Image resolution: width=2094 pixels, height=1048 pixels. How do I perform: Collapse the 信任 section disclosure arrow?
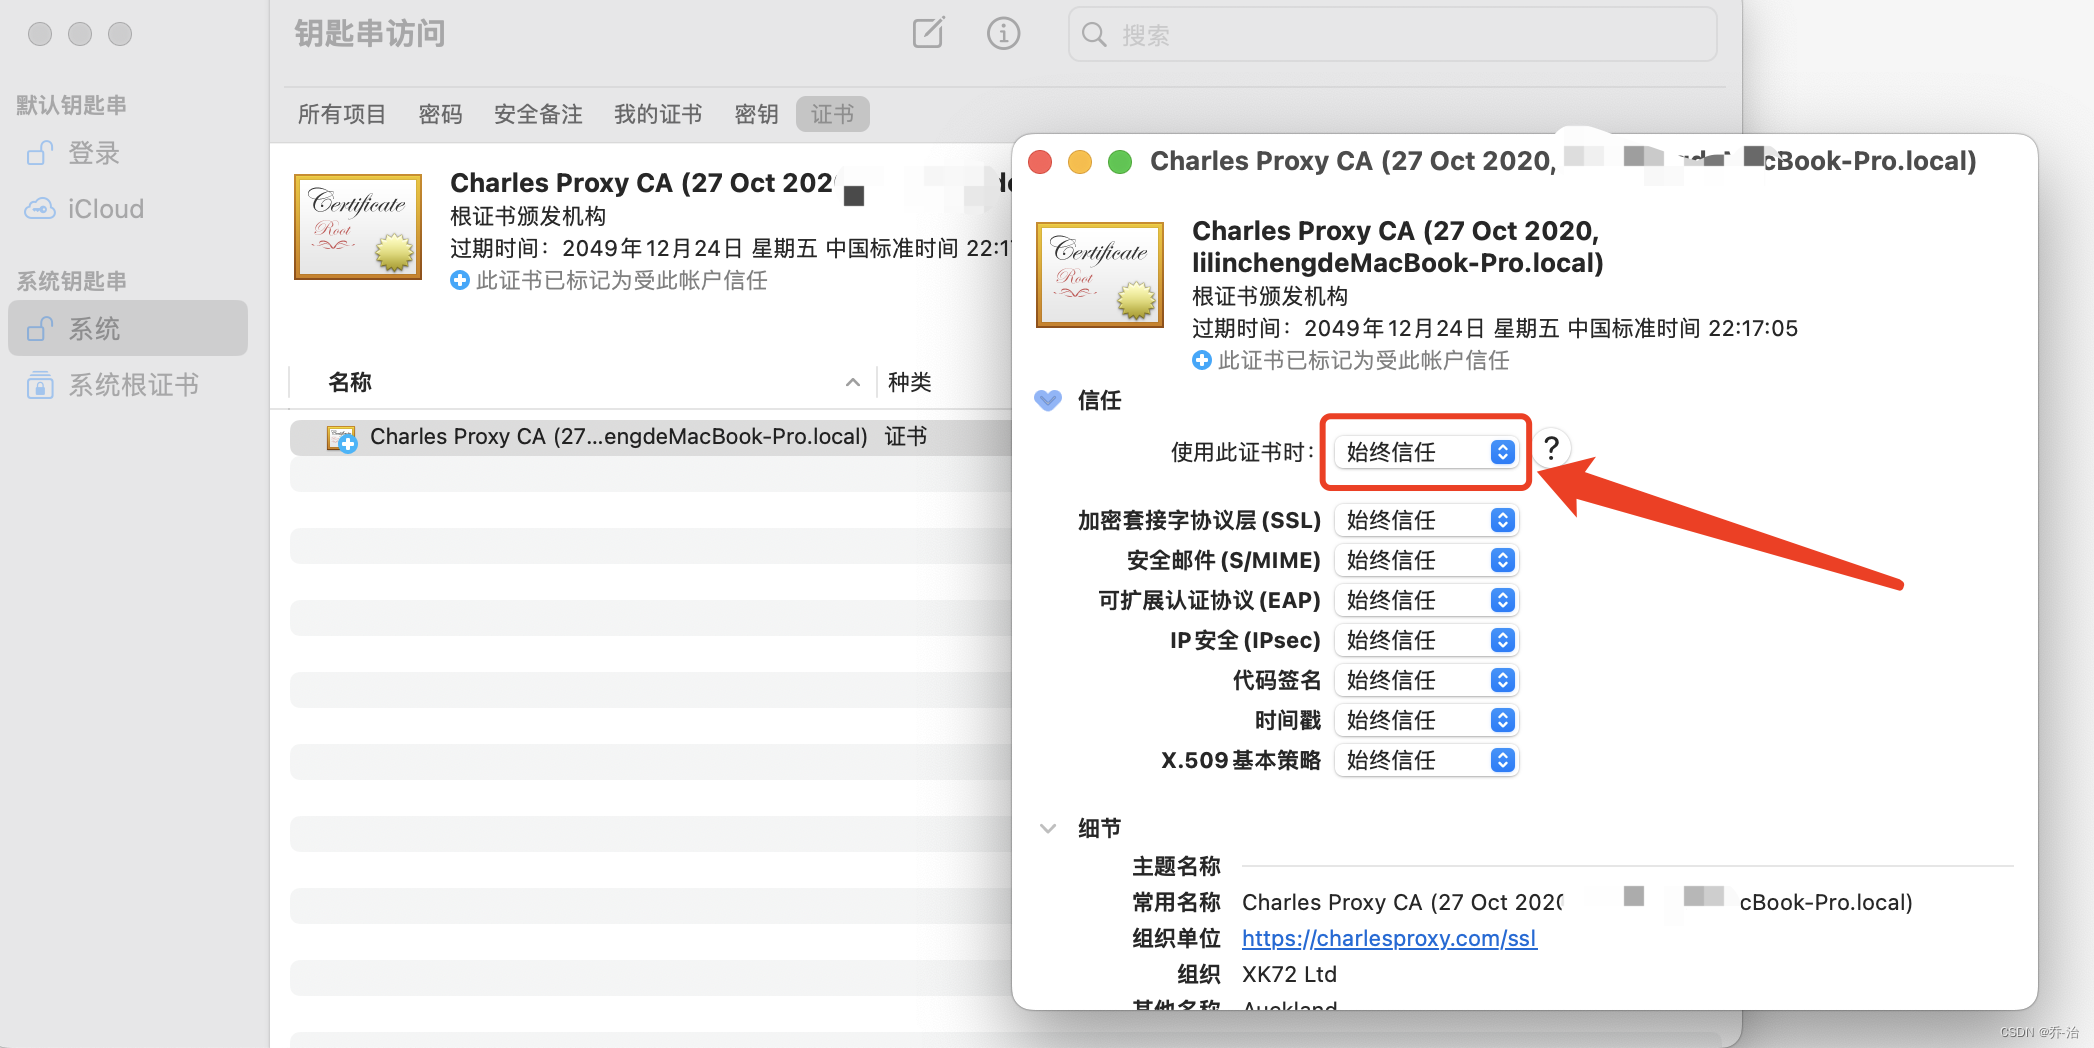(x=1047, y=400)
